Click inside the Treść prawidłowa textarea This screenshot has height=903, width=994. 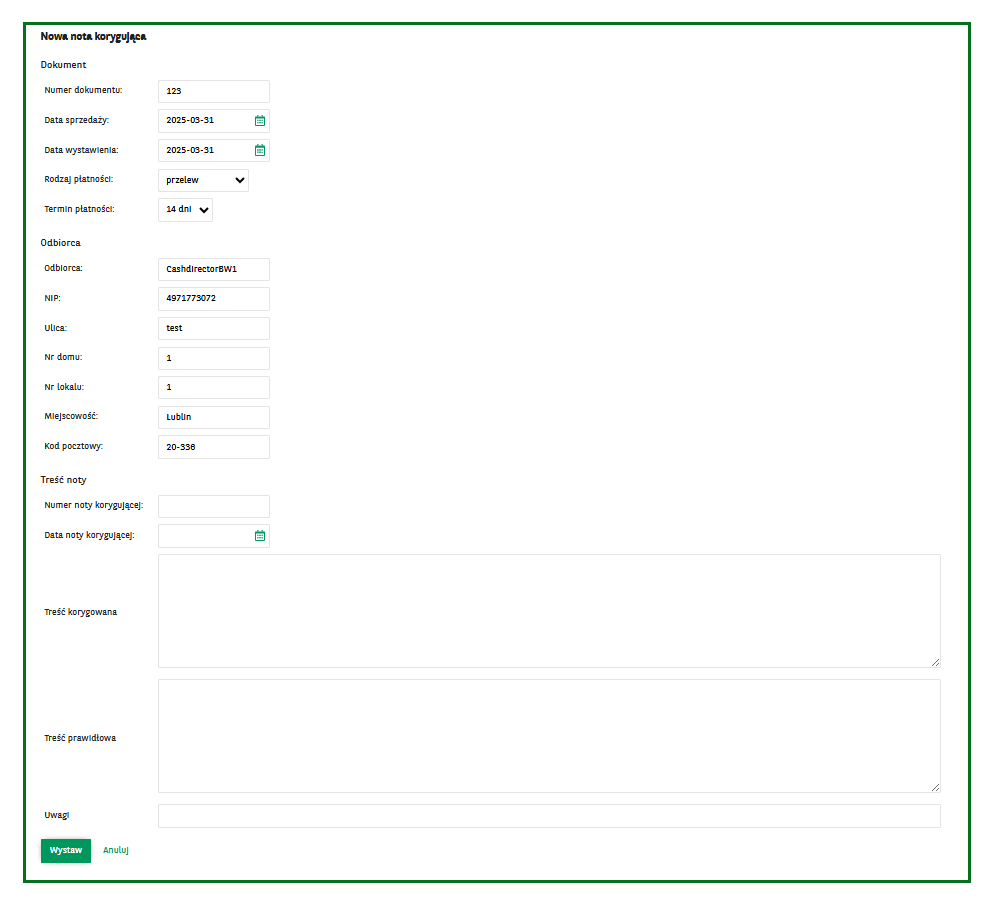pyautogui.click(x=549, y=736)
